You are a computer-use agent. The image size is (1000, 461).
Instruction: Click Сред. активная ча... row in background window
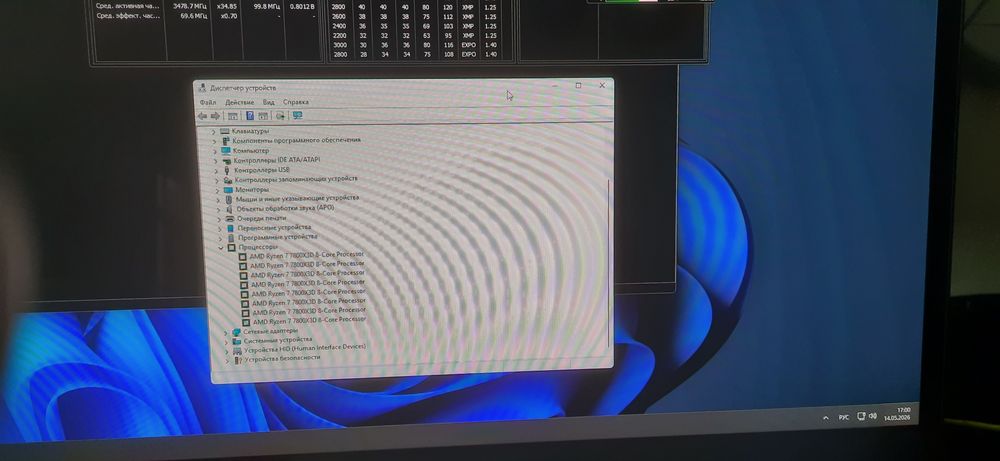click(128, 6)
